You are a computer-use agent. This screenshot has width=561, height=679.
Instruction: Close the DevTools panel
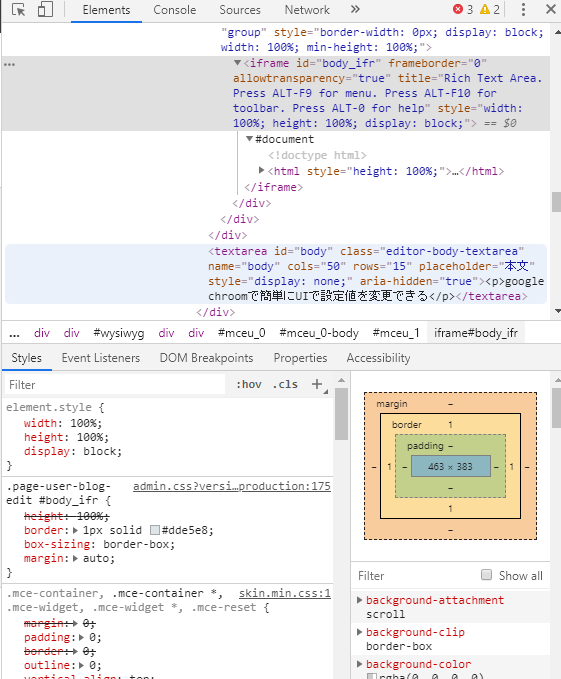point(551,9)
